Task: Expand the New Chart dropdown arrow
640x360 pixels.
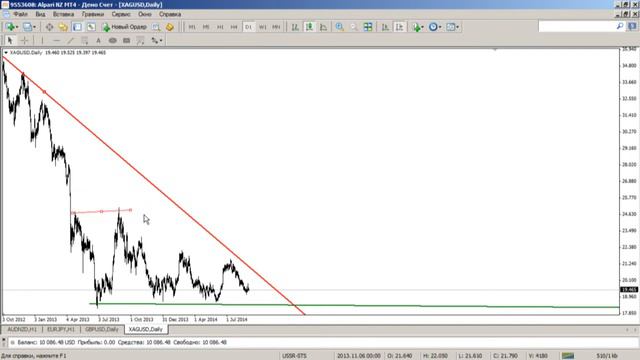Action: point(17,27)
